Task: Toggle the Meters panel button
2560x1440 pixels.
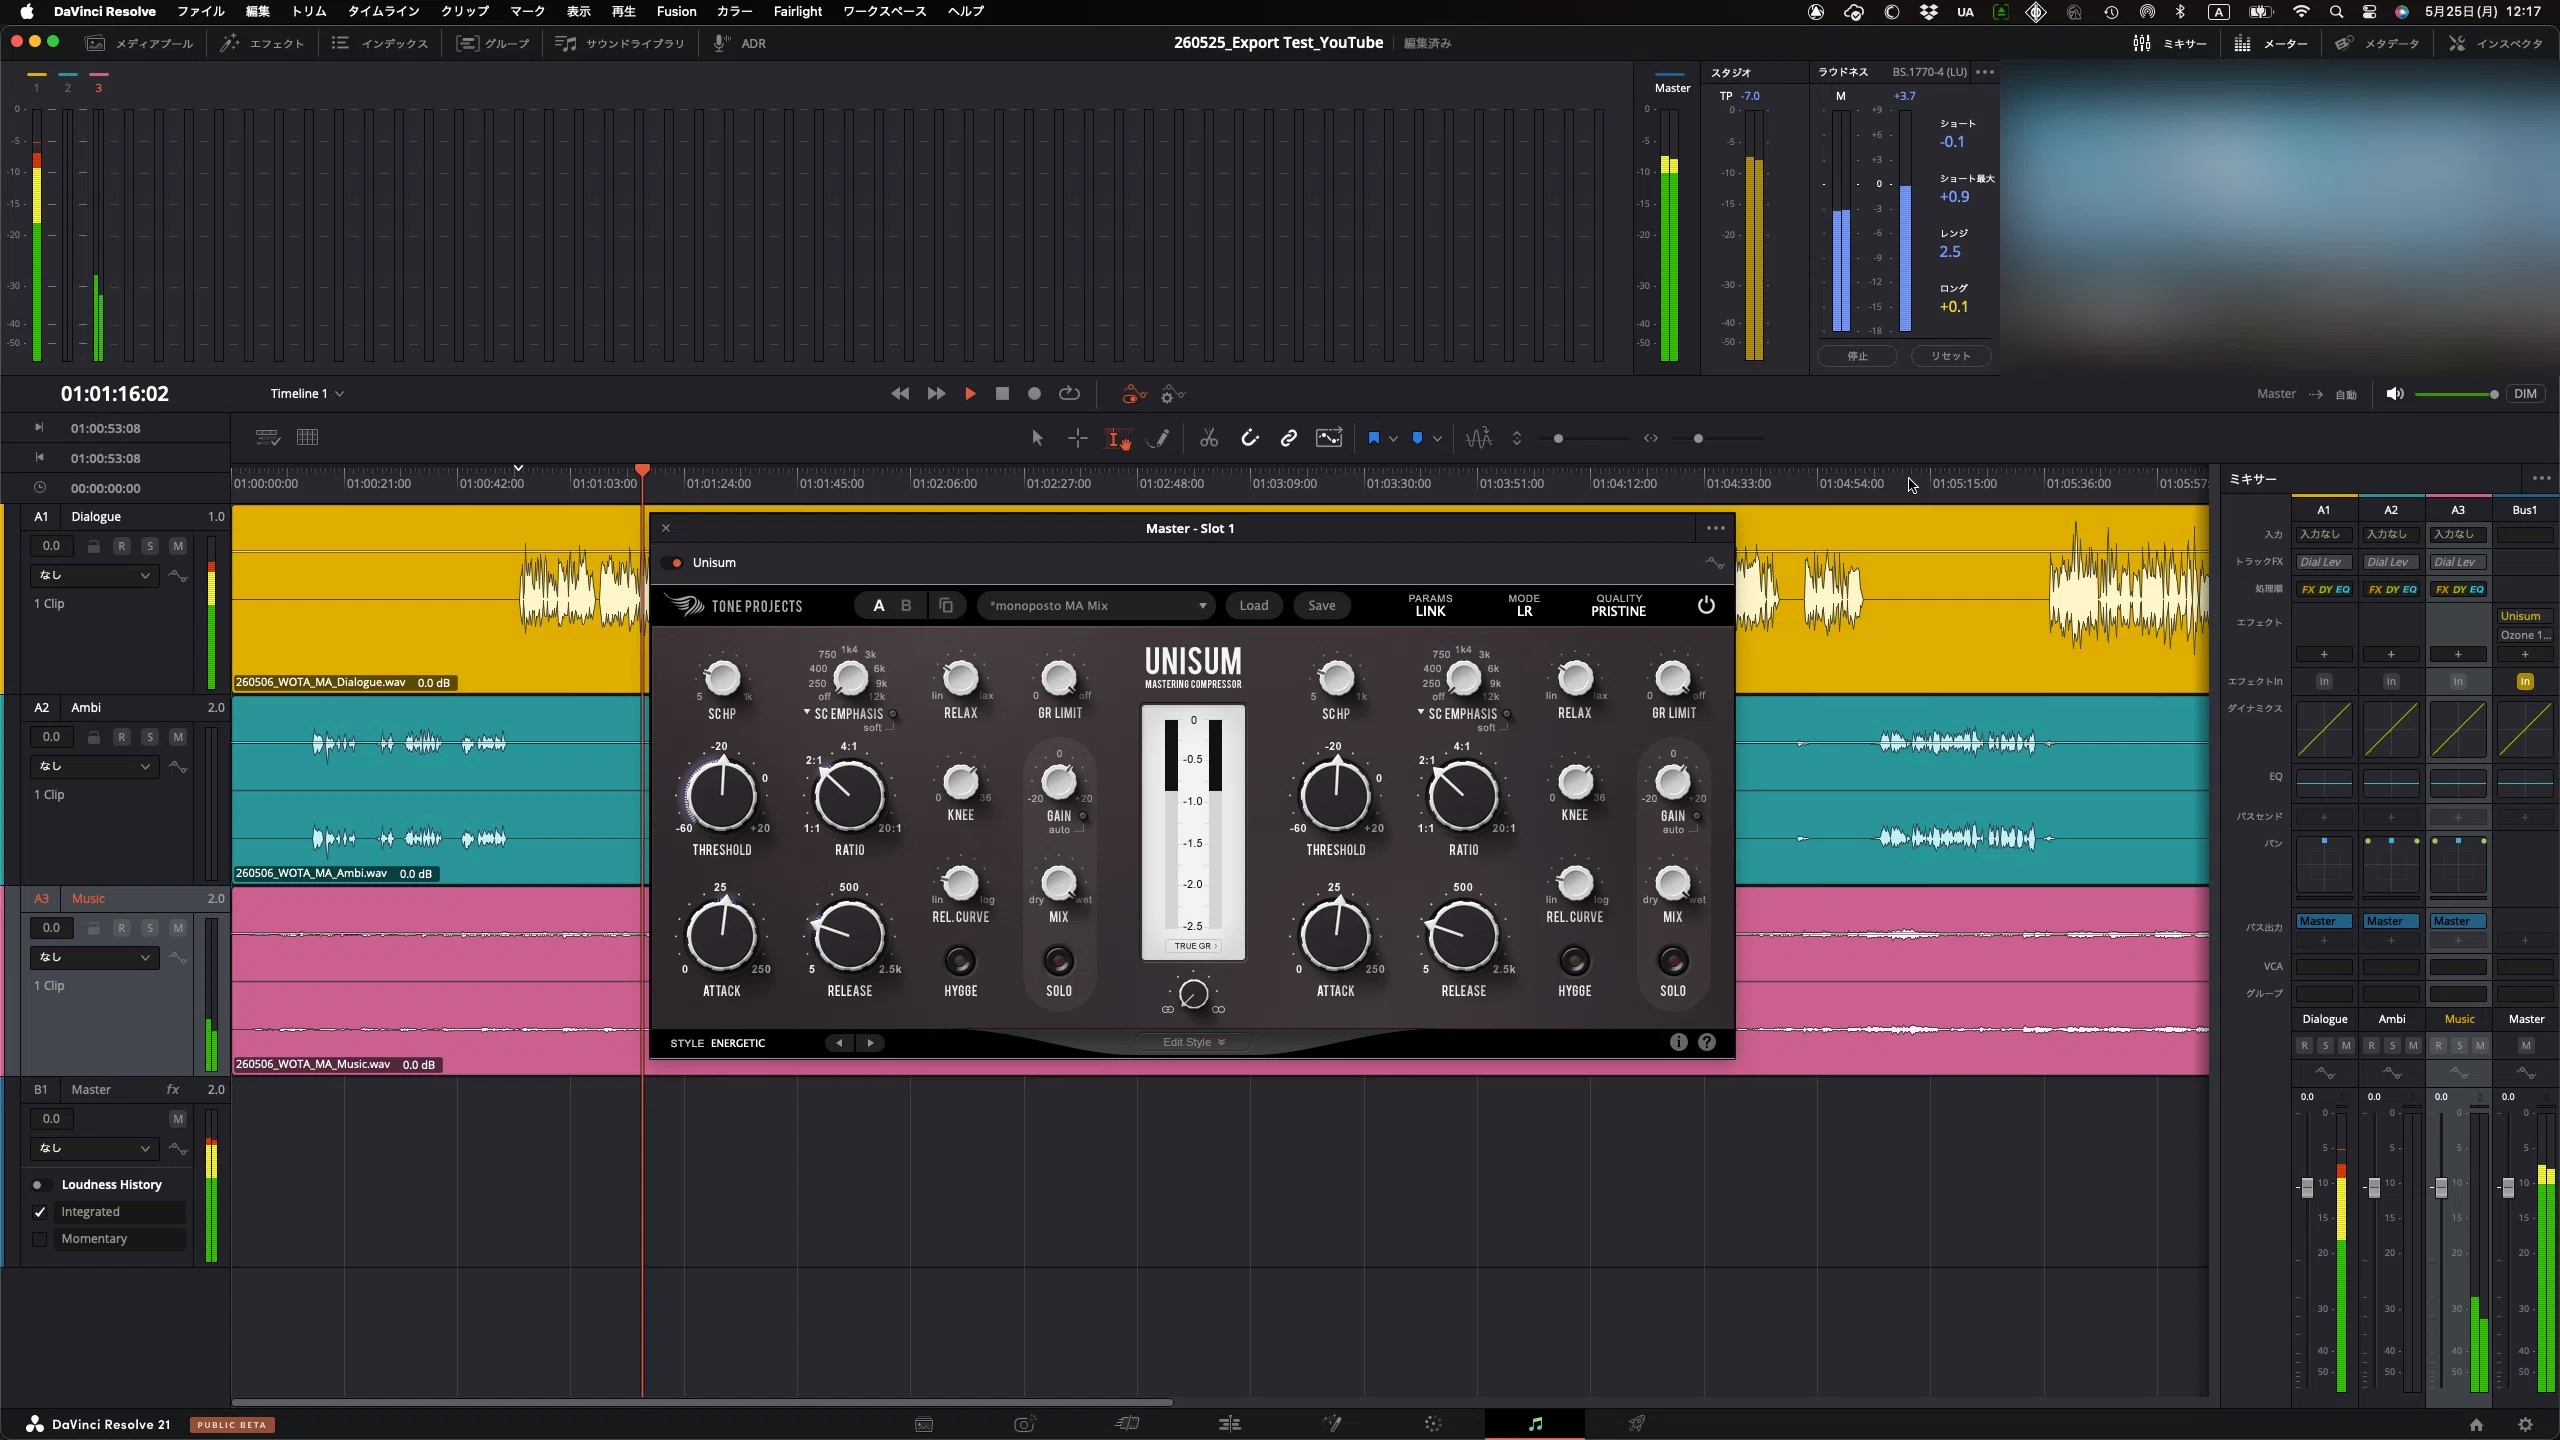Action: coord(2271,43)
